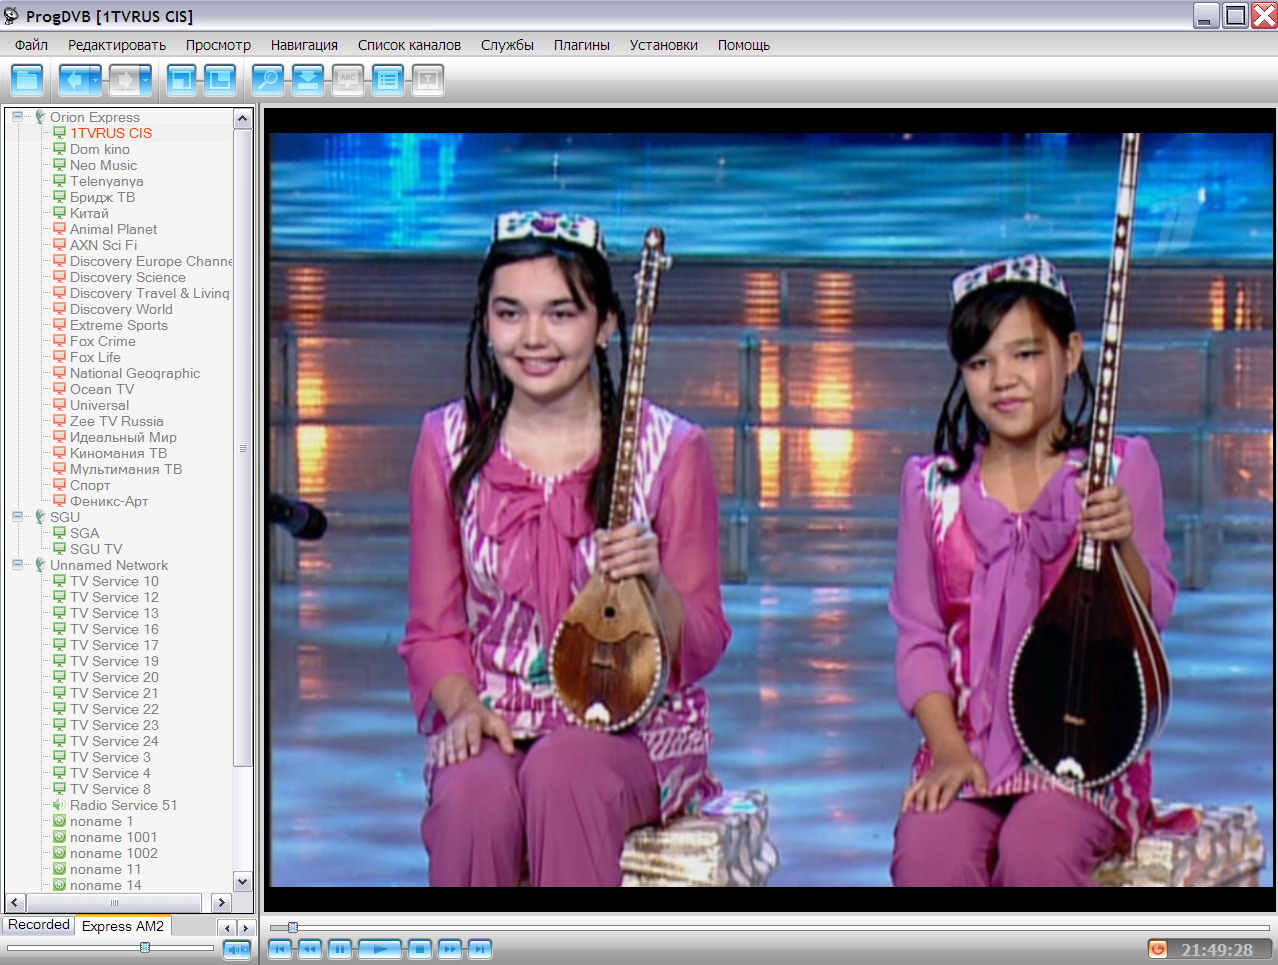Collapse the Unnamed Network tree node
1278x965 pixels.
click(17, 565)
